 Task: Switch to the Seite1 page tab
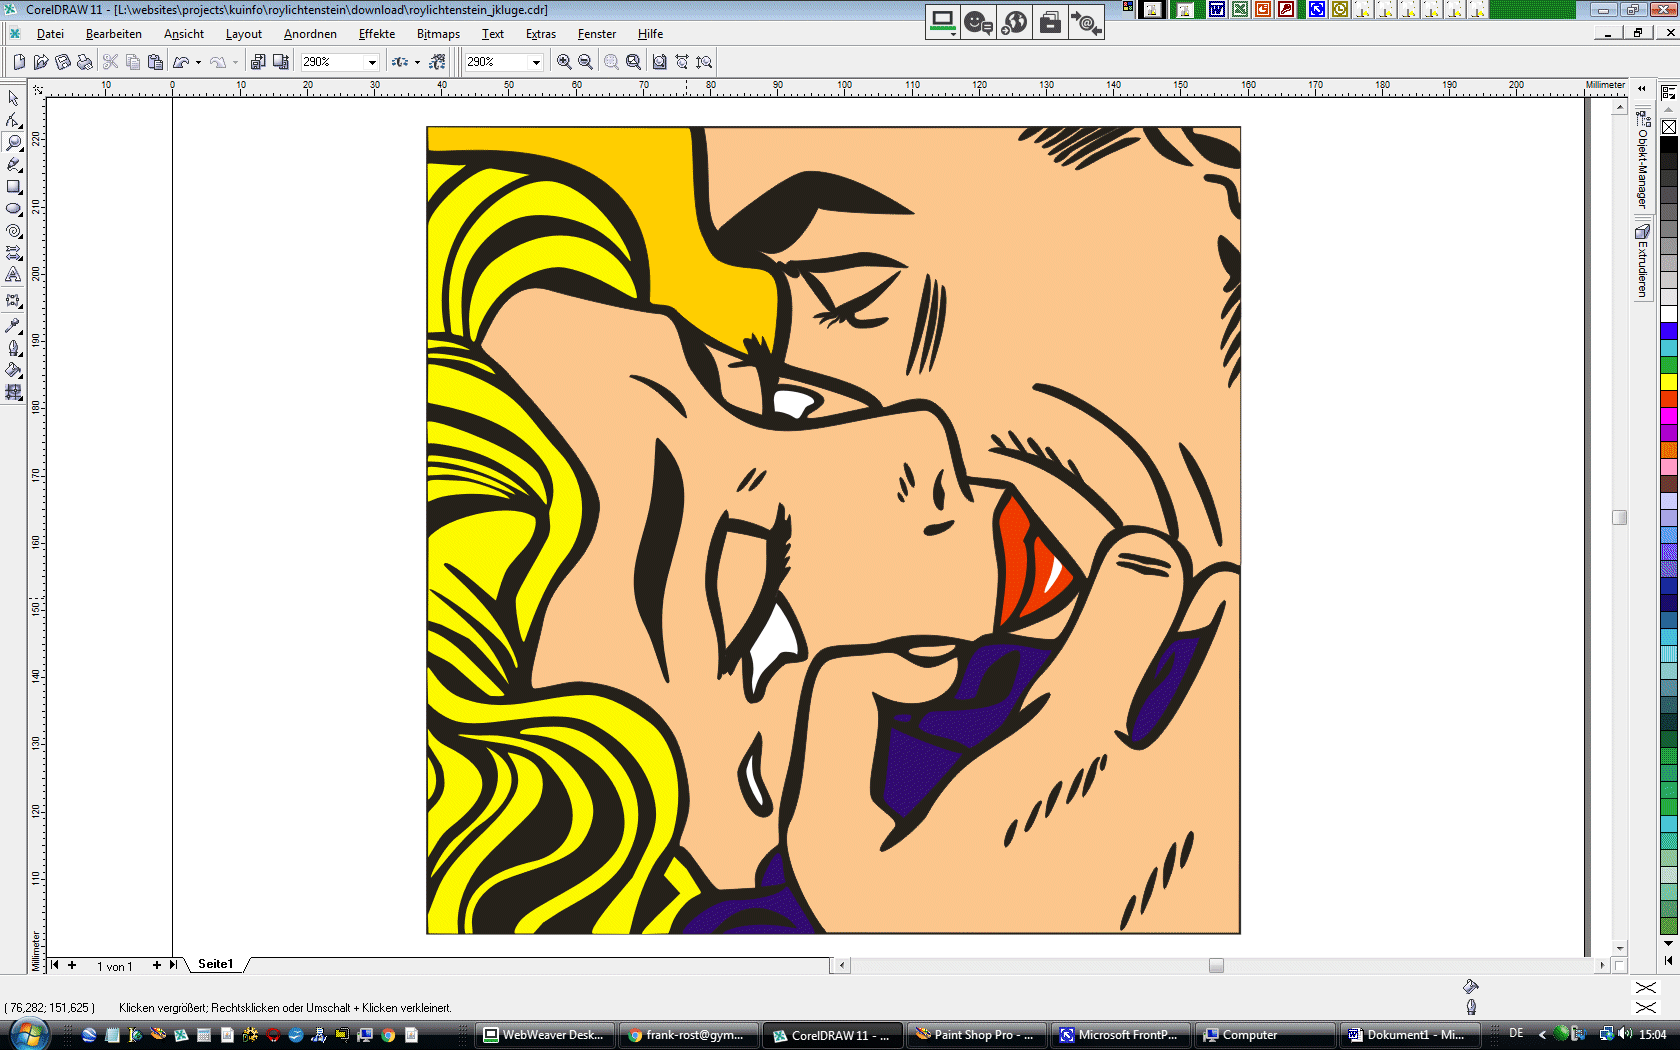[x=215, y=964]
